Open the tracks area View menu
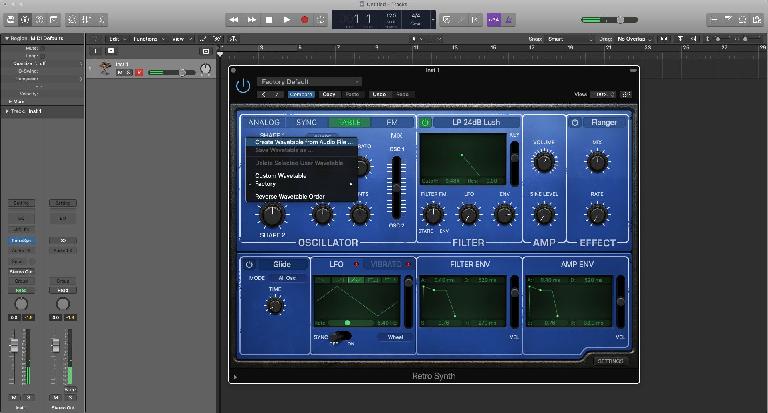This screenshot has height=413, width=768. 180,39
